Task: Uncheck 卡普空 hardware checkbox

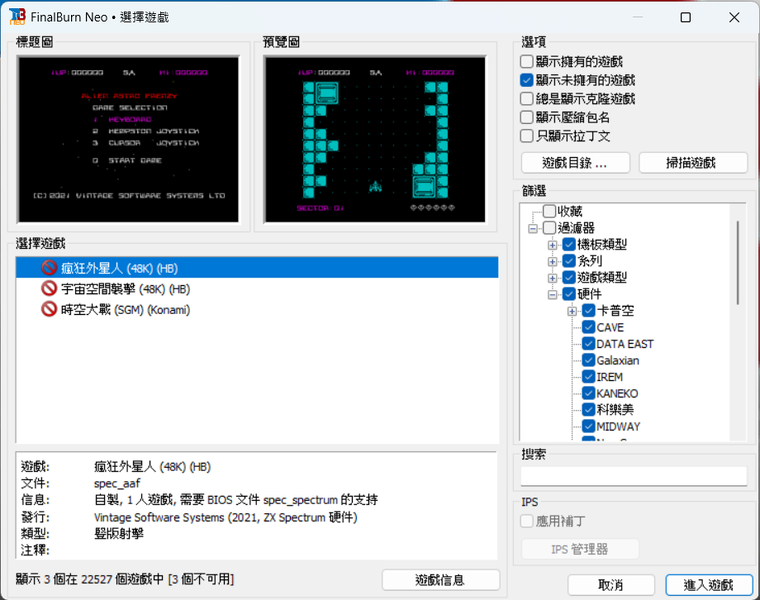Action: click(x=588, y=311)
